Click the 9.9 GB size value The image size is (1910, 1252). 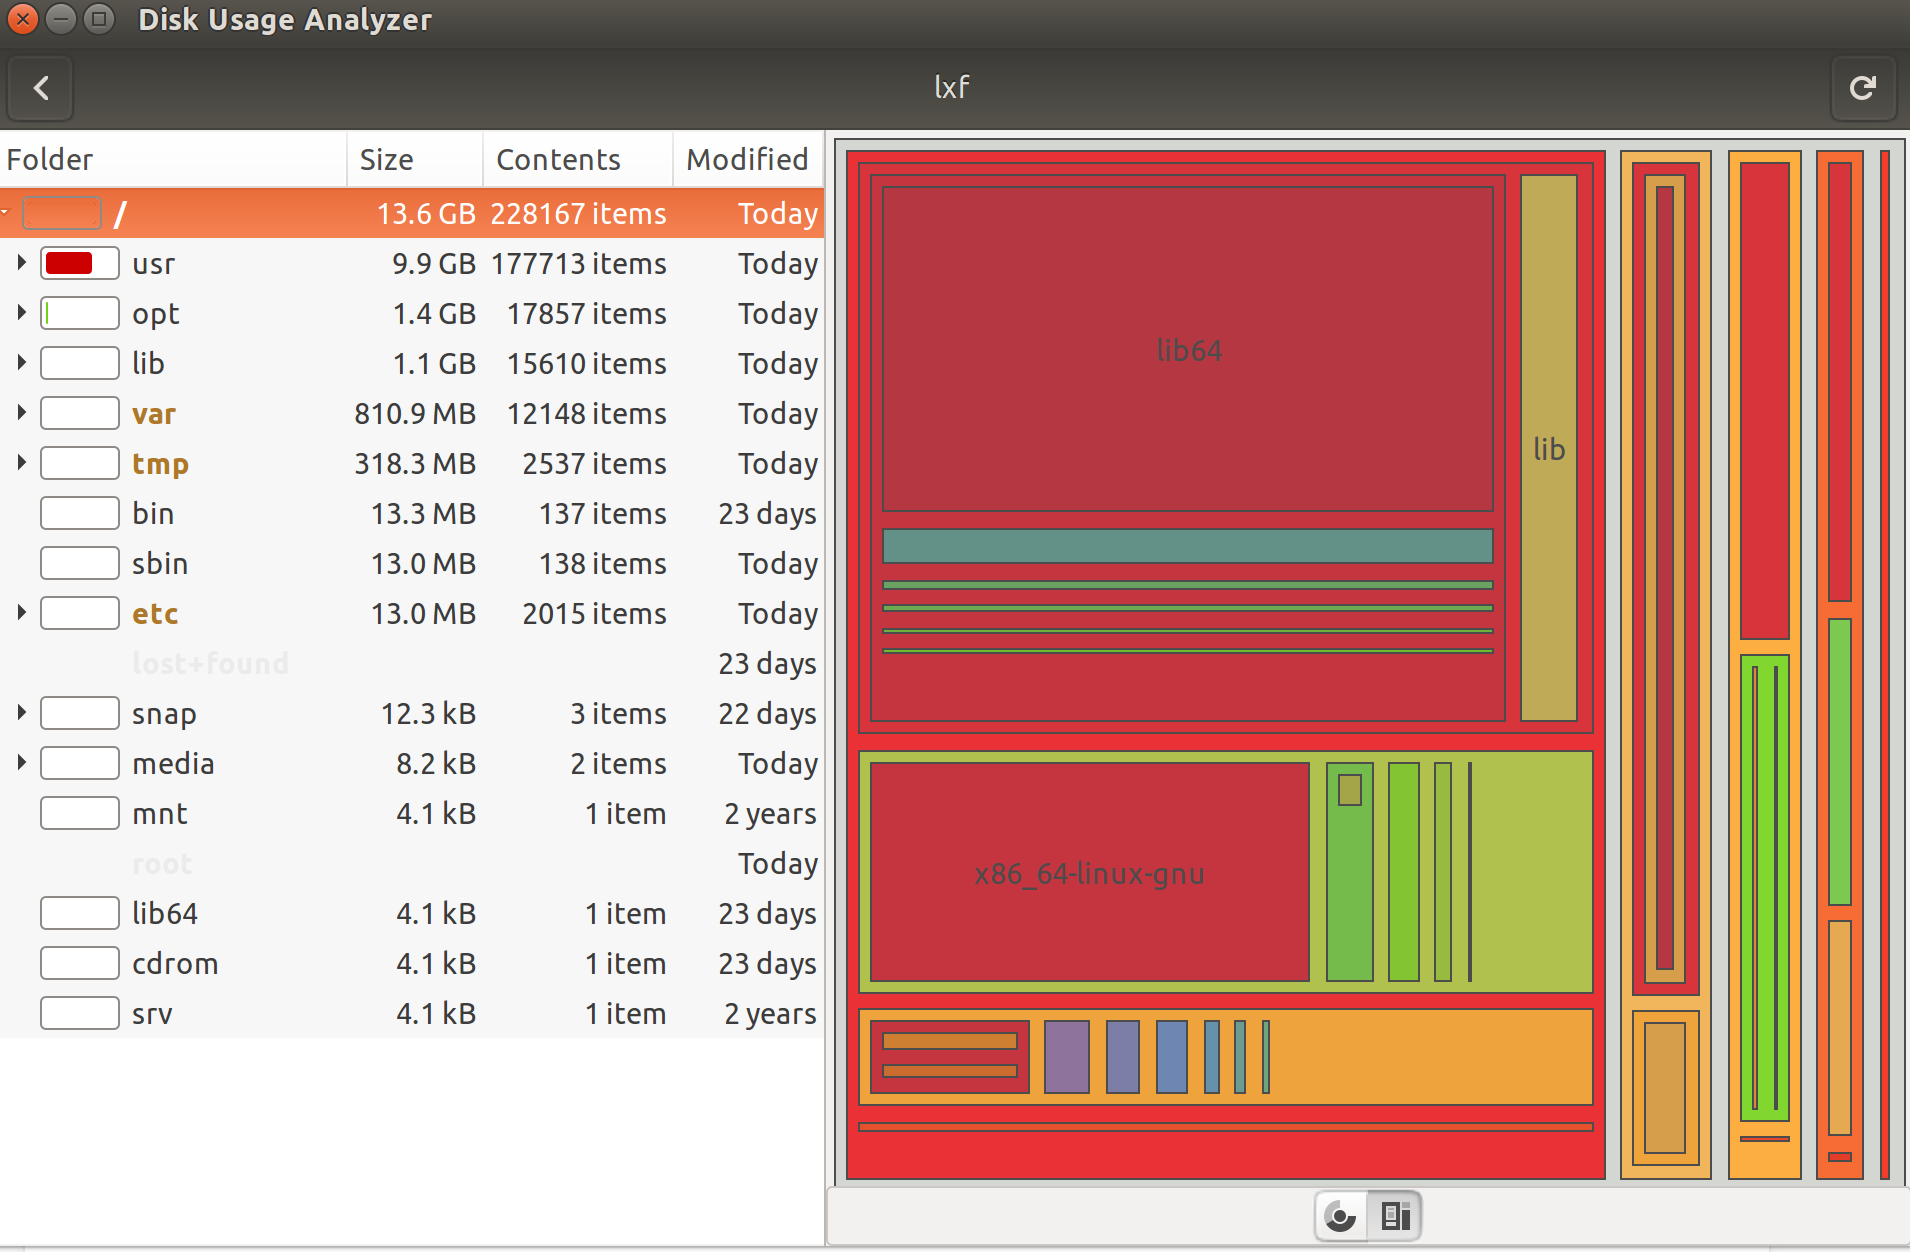click(x=434, y=264)
